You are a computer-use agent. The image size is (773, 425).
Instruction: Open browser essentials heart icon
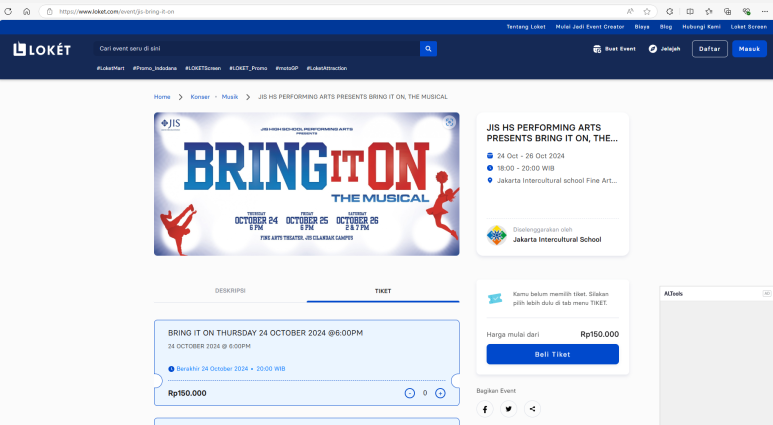point(746,11)
